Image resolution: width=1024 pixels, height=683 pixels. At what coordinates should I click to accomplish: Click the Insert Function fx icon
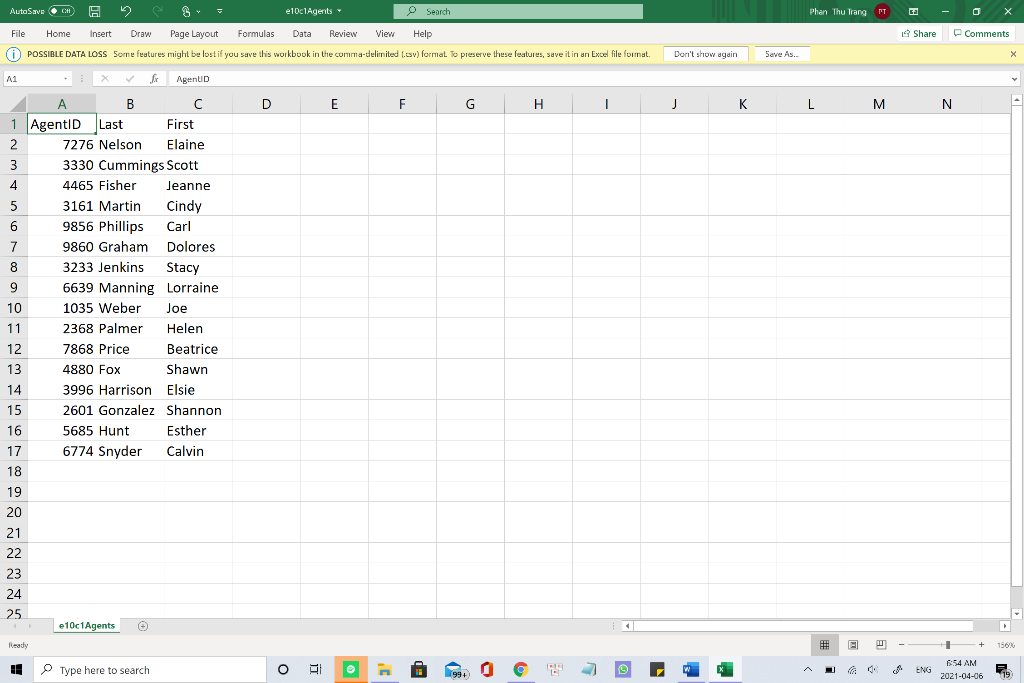(x=154, y=79)
